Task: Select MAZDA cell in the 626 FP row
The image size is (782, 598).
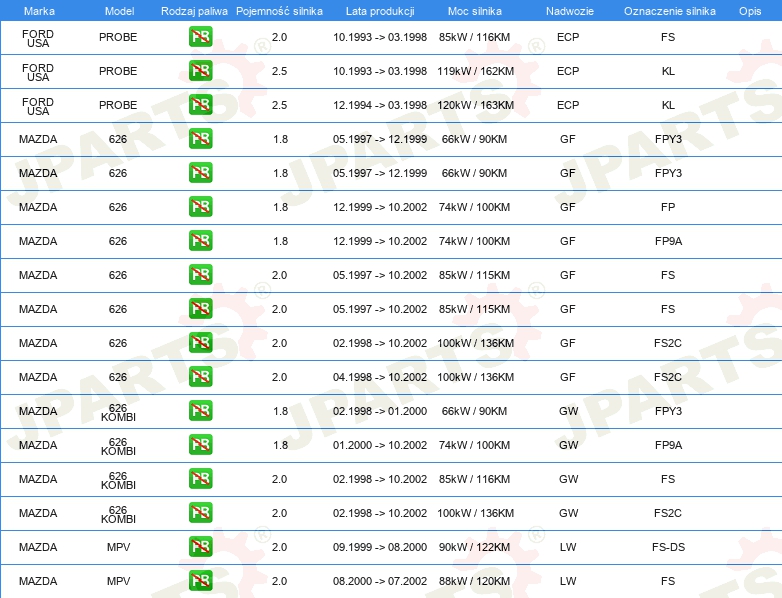Action: tap(38, 207)
